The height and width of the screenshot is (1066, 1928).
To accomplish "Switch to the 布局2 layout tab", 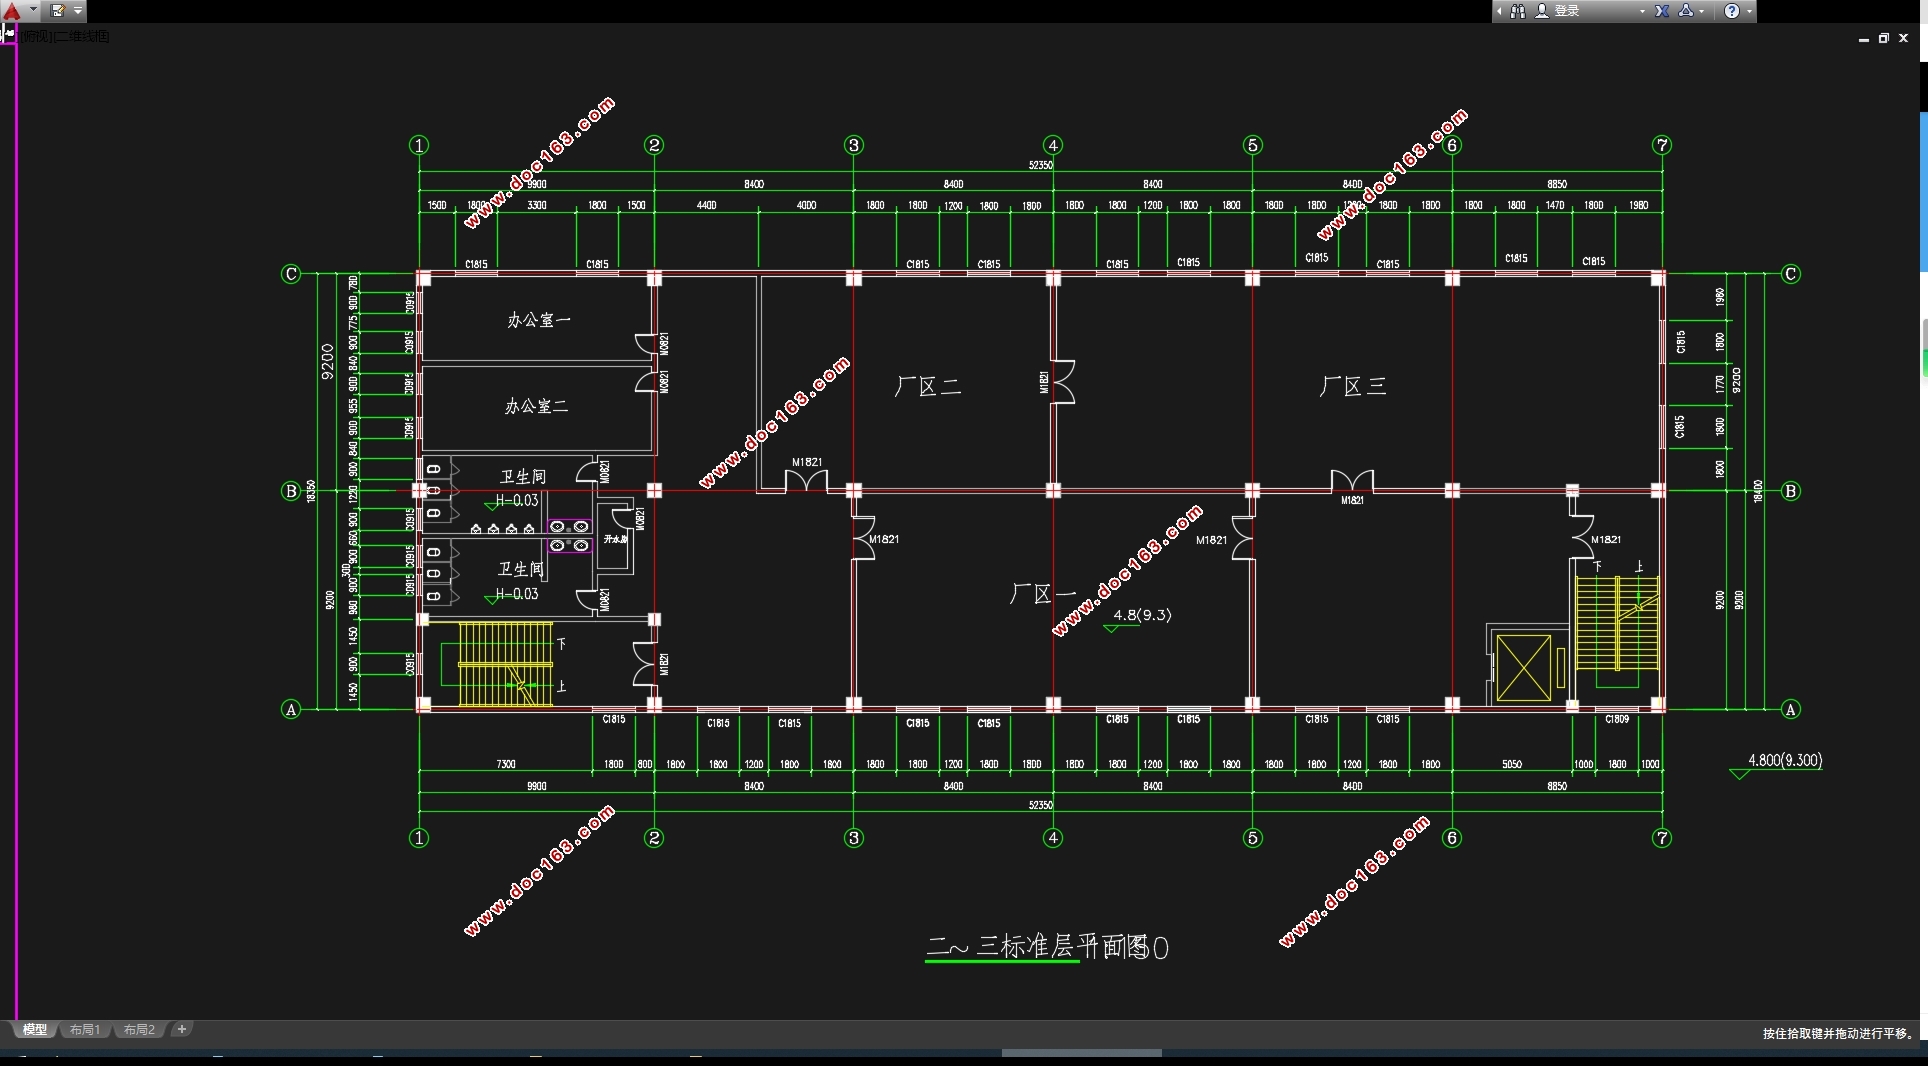I will click(139, 1029).
